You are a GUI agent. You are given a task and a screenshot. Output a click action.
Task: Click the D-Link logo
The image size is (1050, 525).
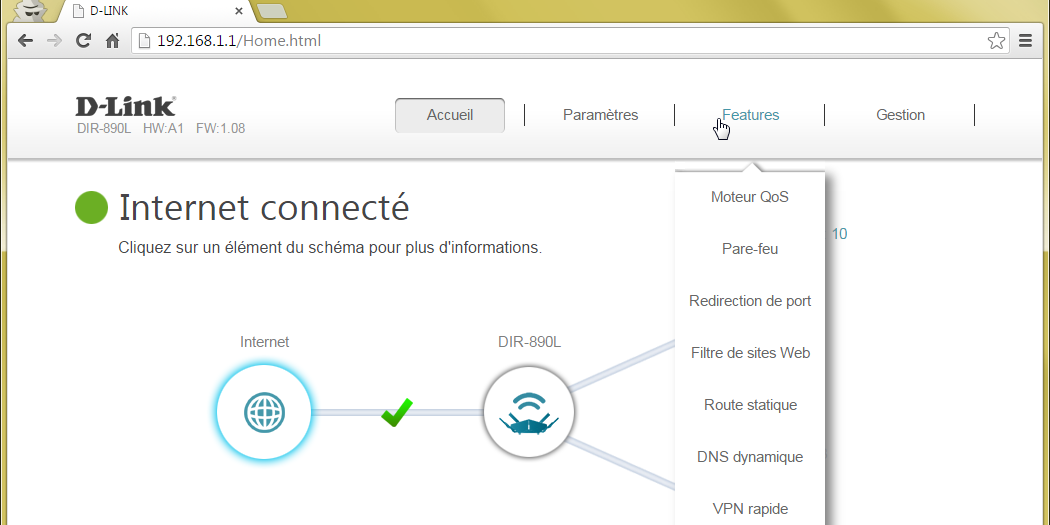[x=125, y=106]
